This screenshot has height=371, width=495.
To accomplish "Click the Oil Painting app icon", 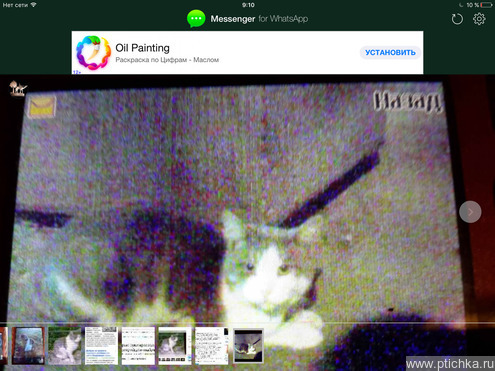I will 93,53.
